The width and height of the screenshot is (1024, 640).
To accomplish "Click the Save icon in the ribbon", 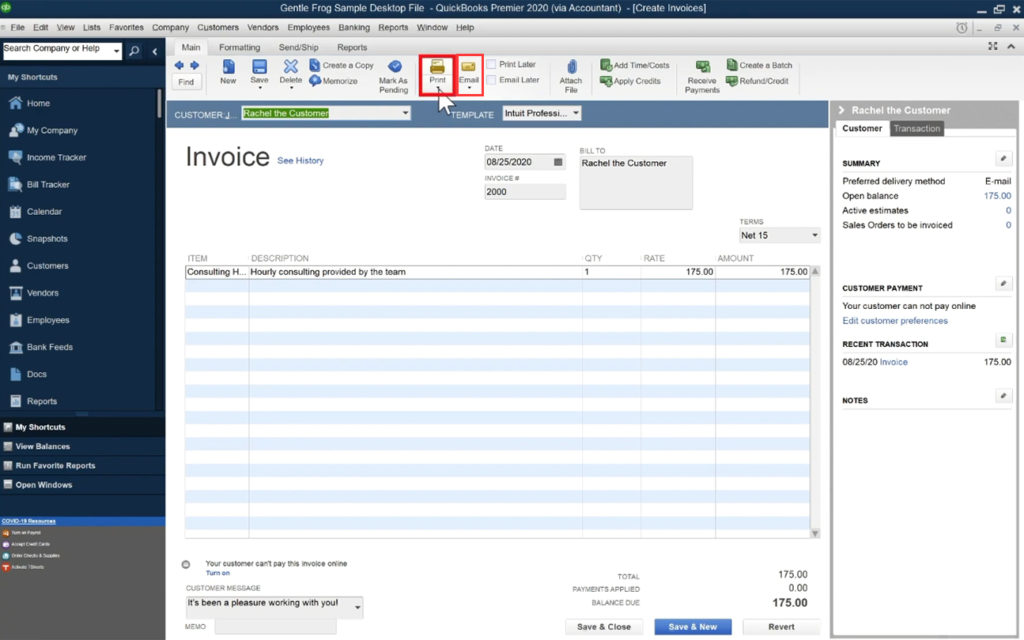I will [259, 67].
